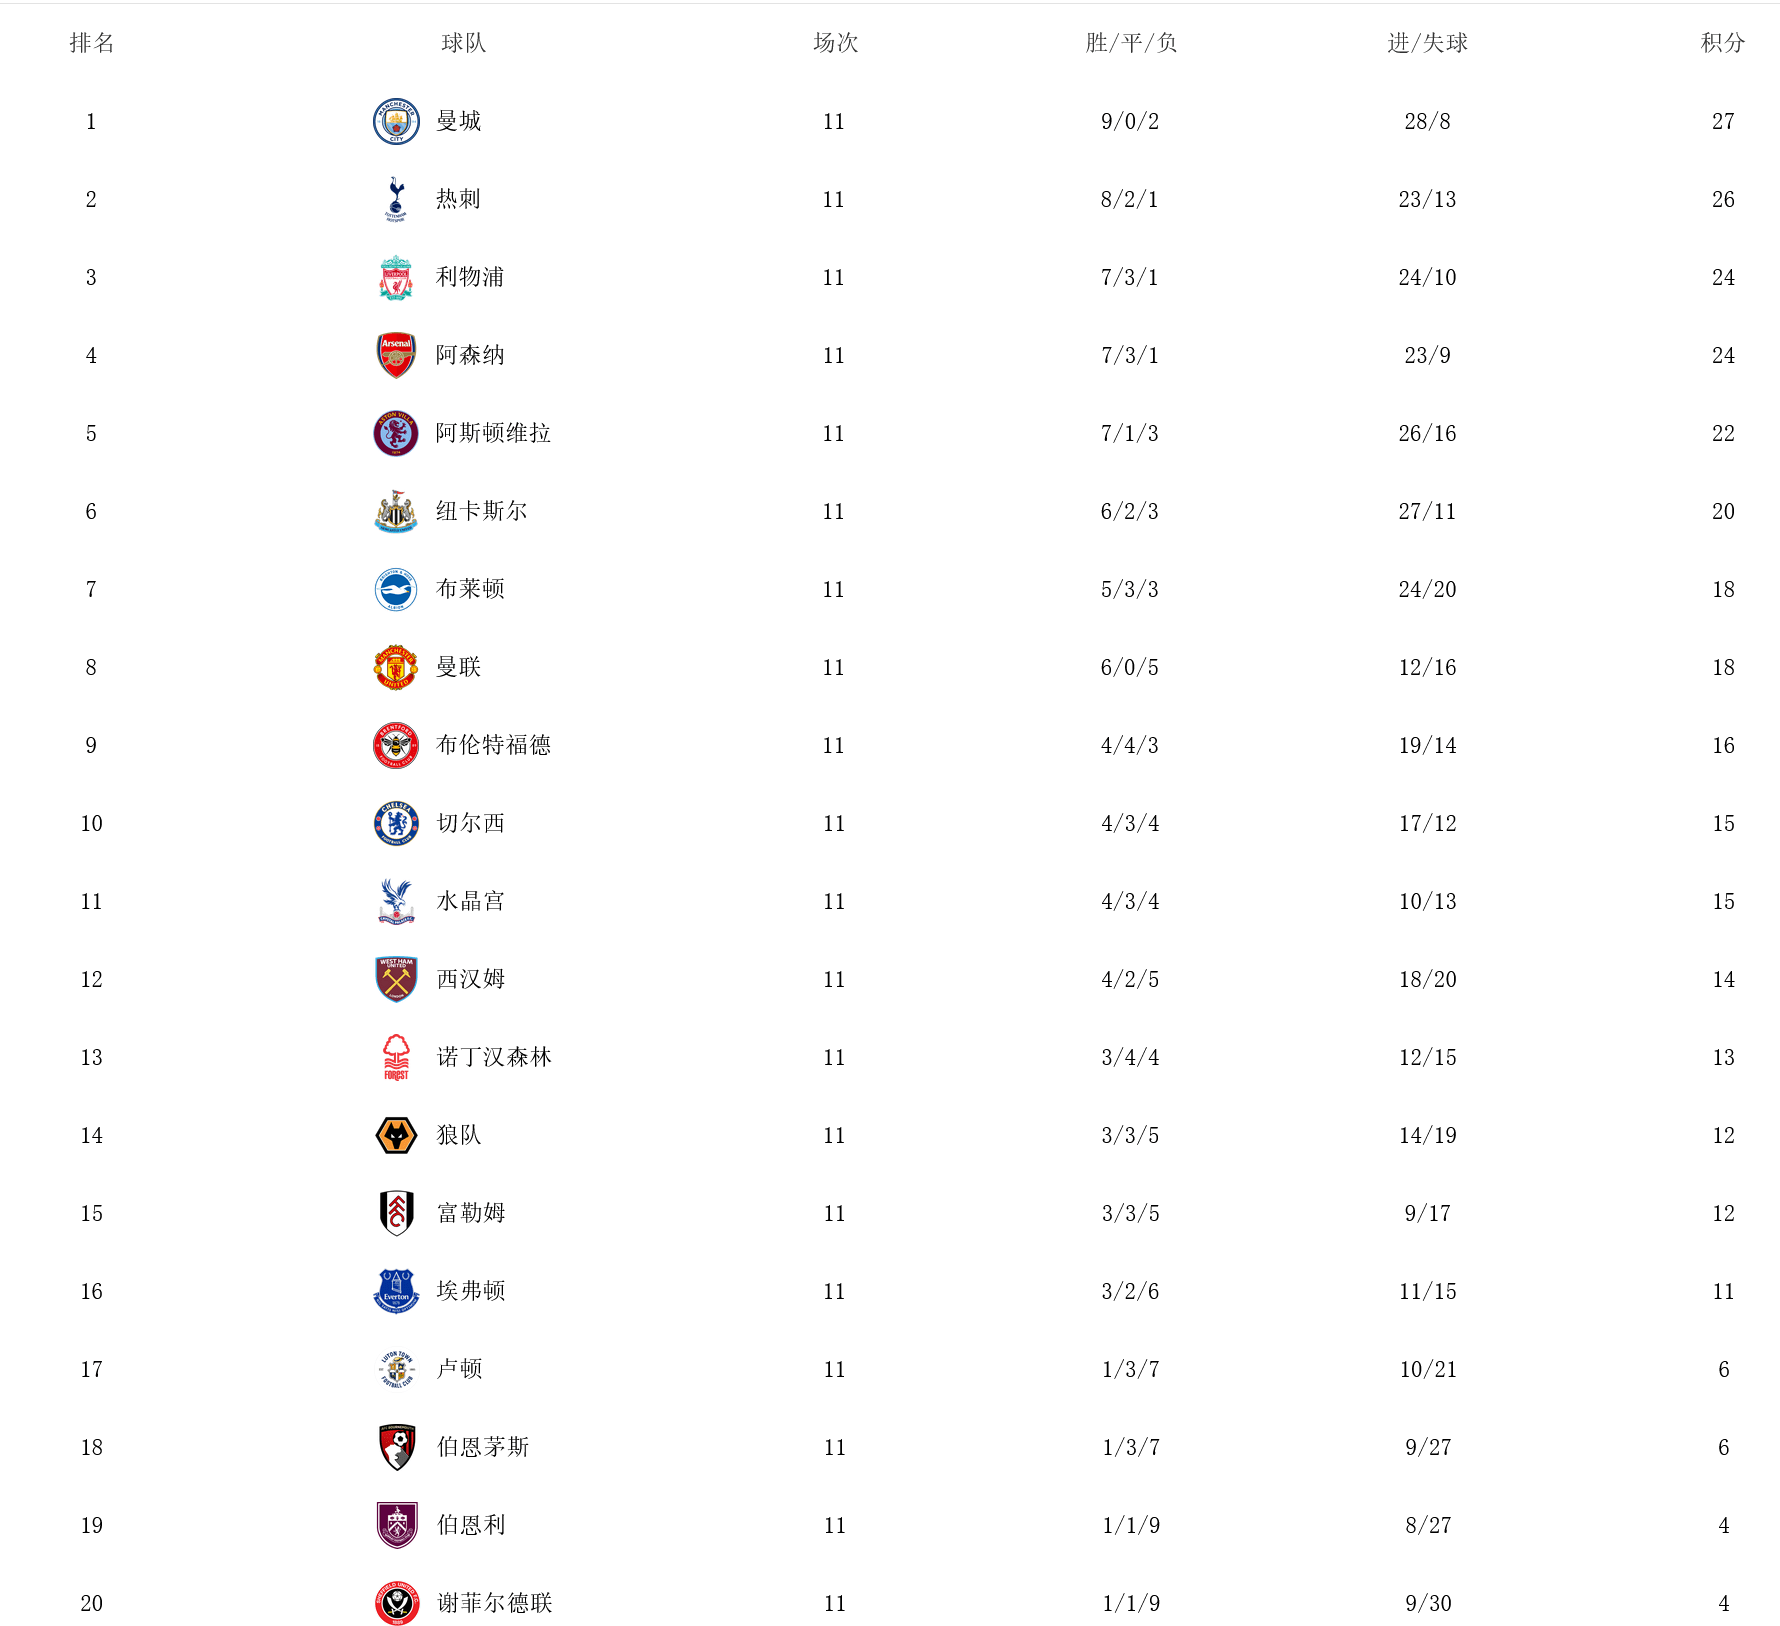
Task: Click the Aston Villa club crest
Action: tap(396, 433)
